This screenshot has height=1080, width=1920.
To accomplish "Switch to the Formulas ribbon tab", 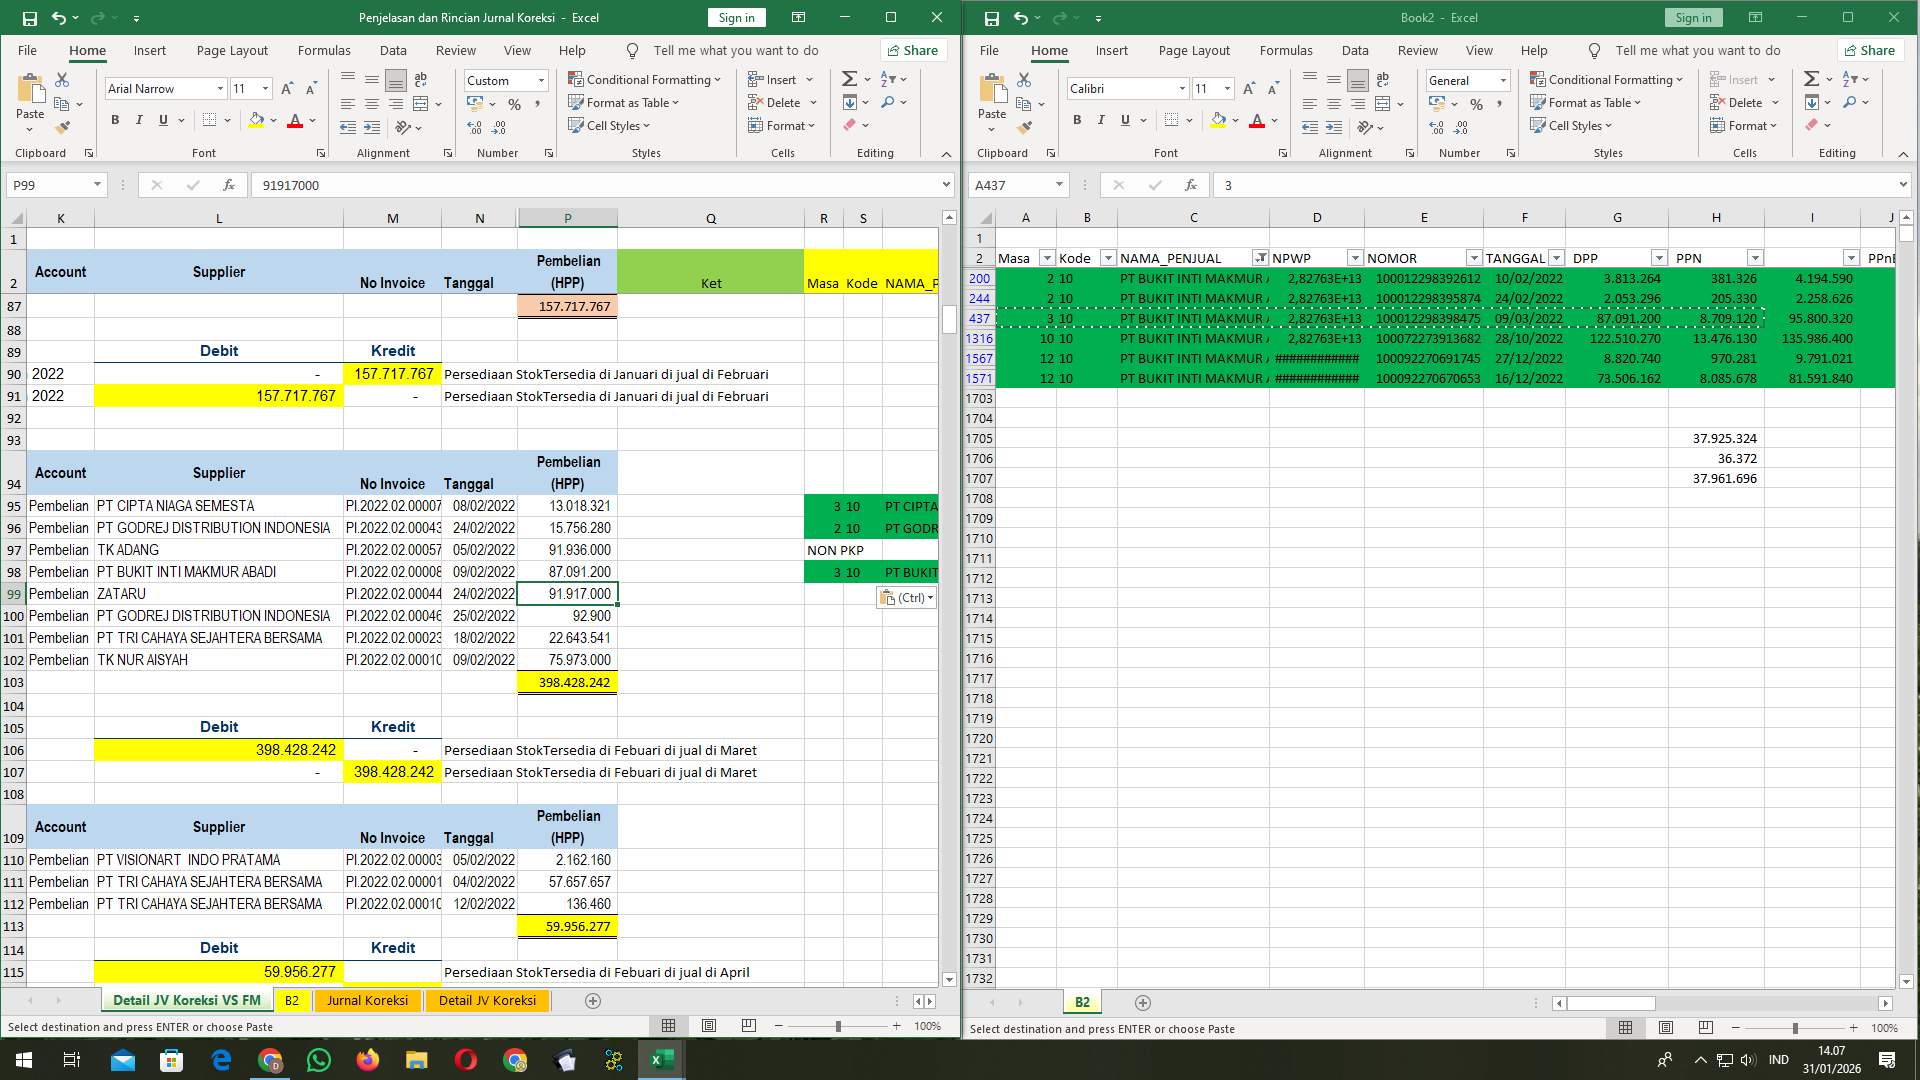I will tap(324, 50).
